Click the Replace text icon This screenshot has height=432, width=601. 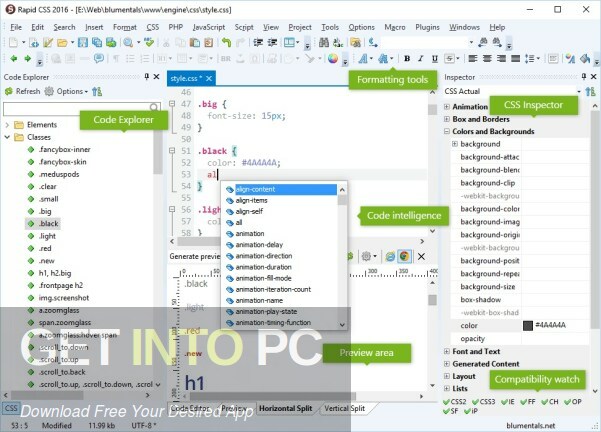tap(338, 43)
